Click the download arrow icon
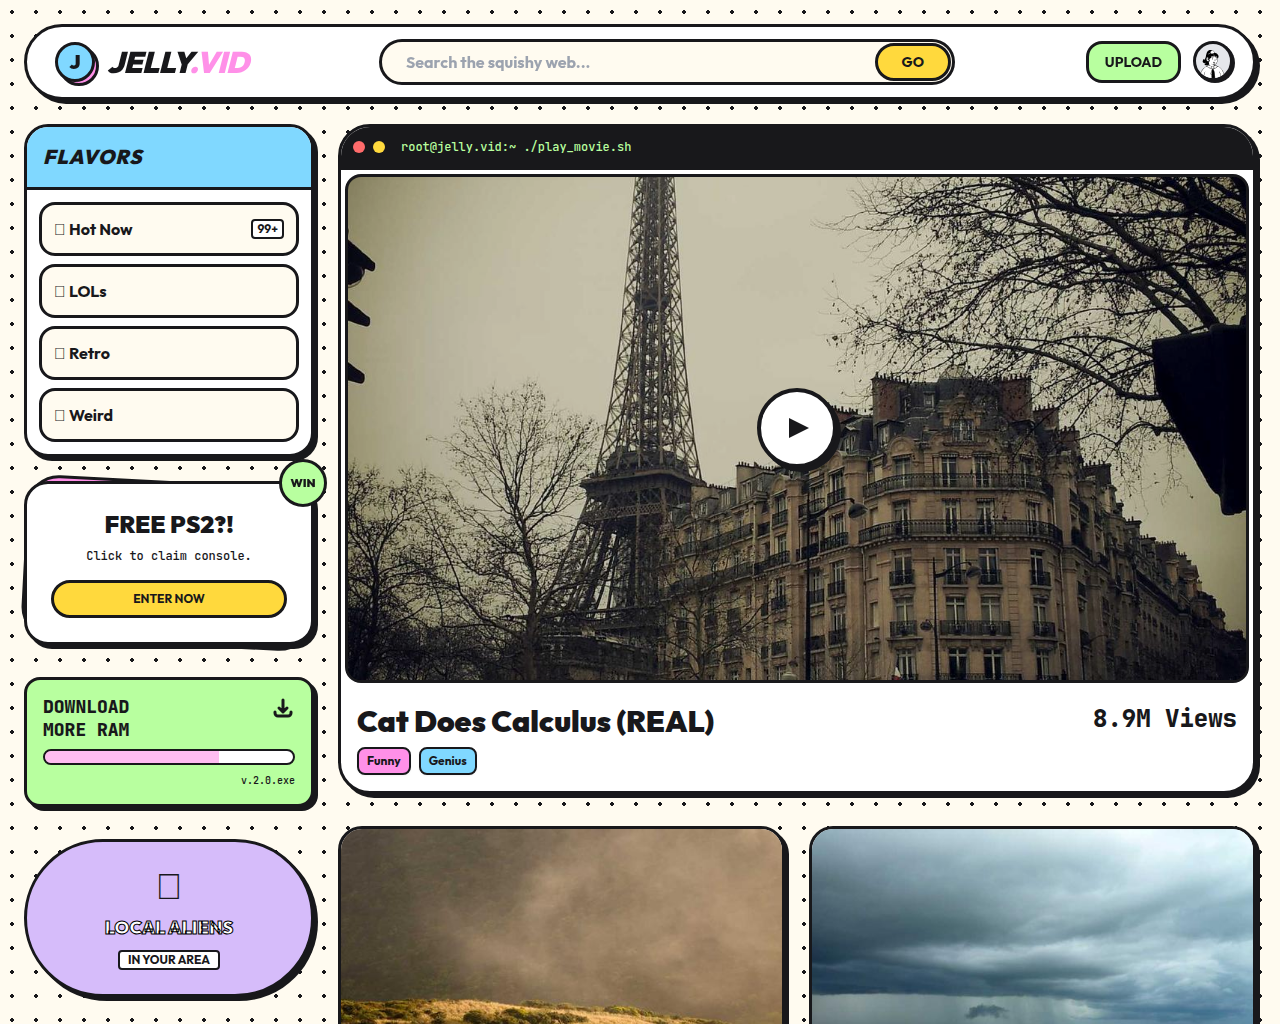1280x1024 pixels. tap(283, 709)
